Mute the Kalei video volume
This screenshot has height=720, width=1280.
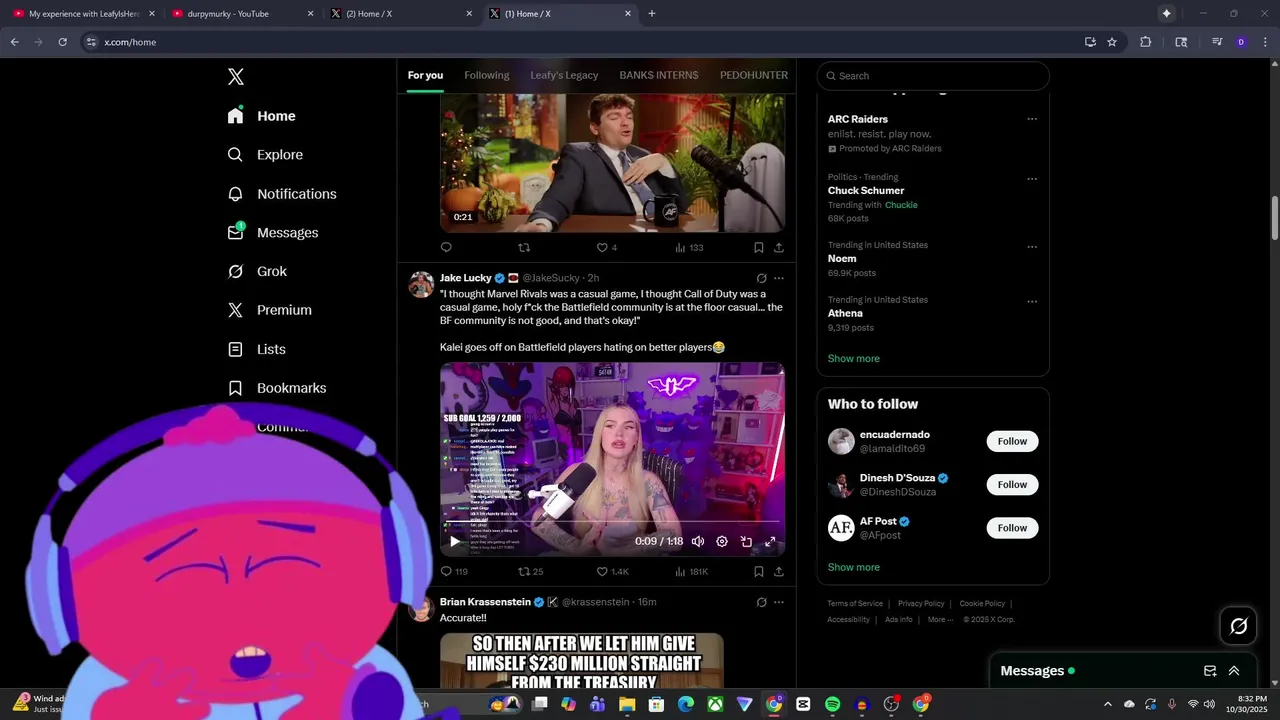click(698, 542)
